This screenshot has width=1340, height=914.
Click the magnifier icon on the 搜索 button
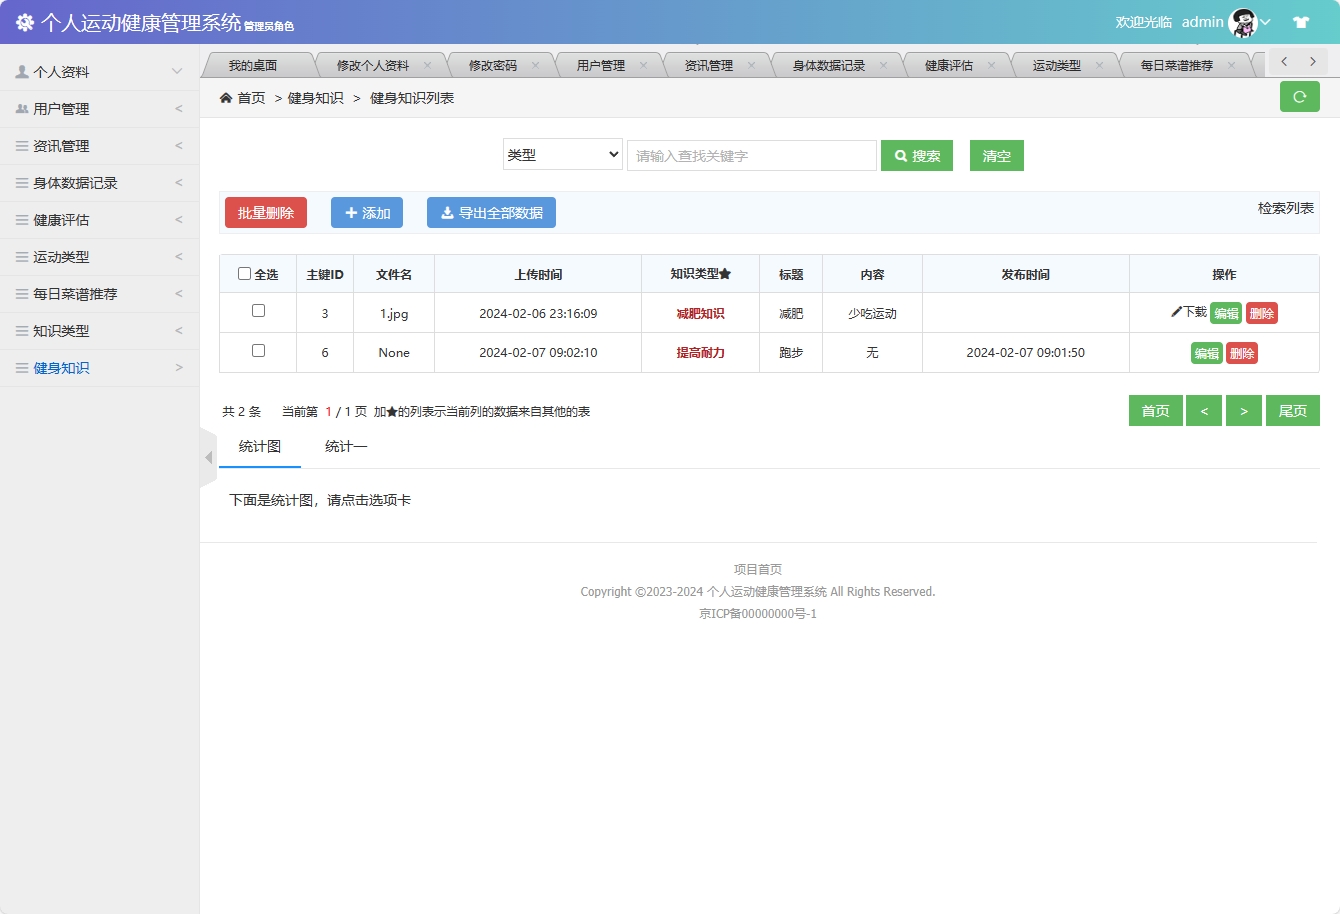tap(898, 155)
